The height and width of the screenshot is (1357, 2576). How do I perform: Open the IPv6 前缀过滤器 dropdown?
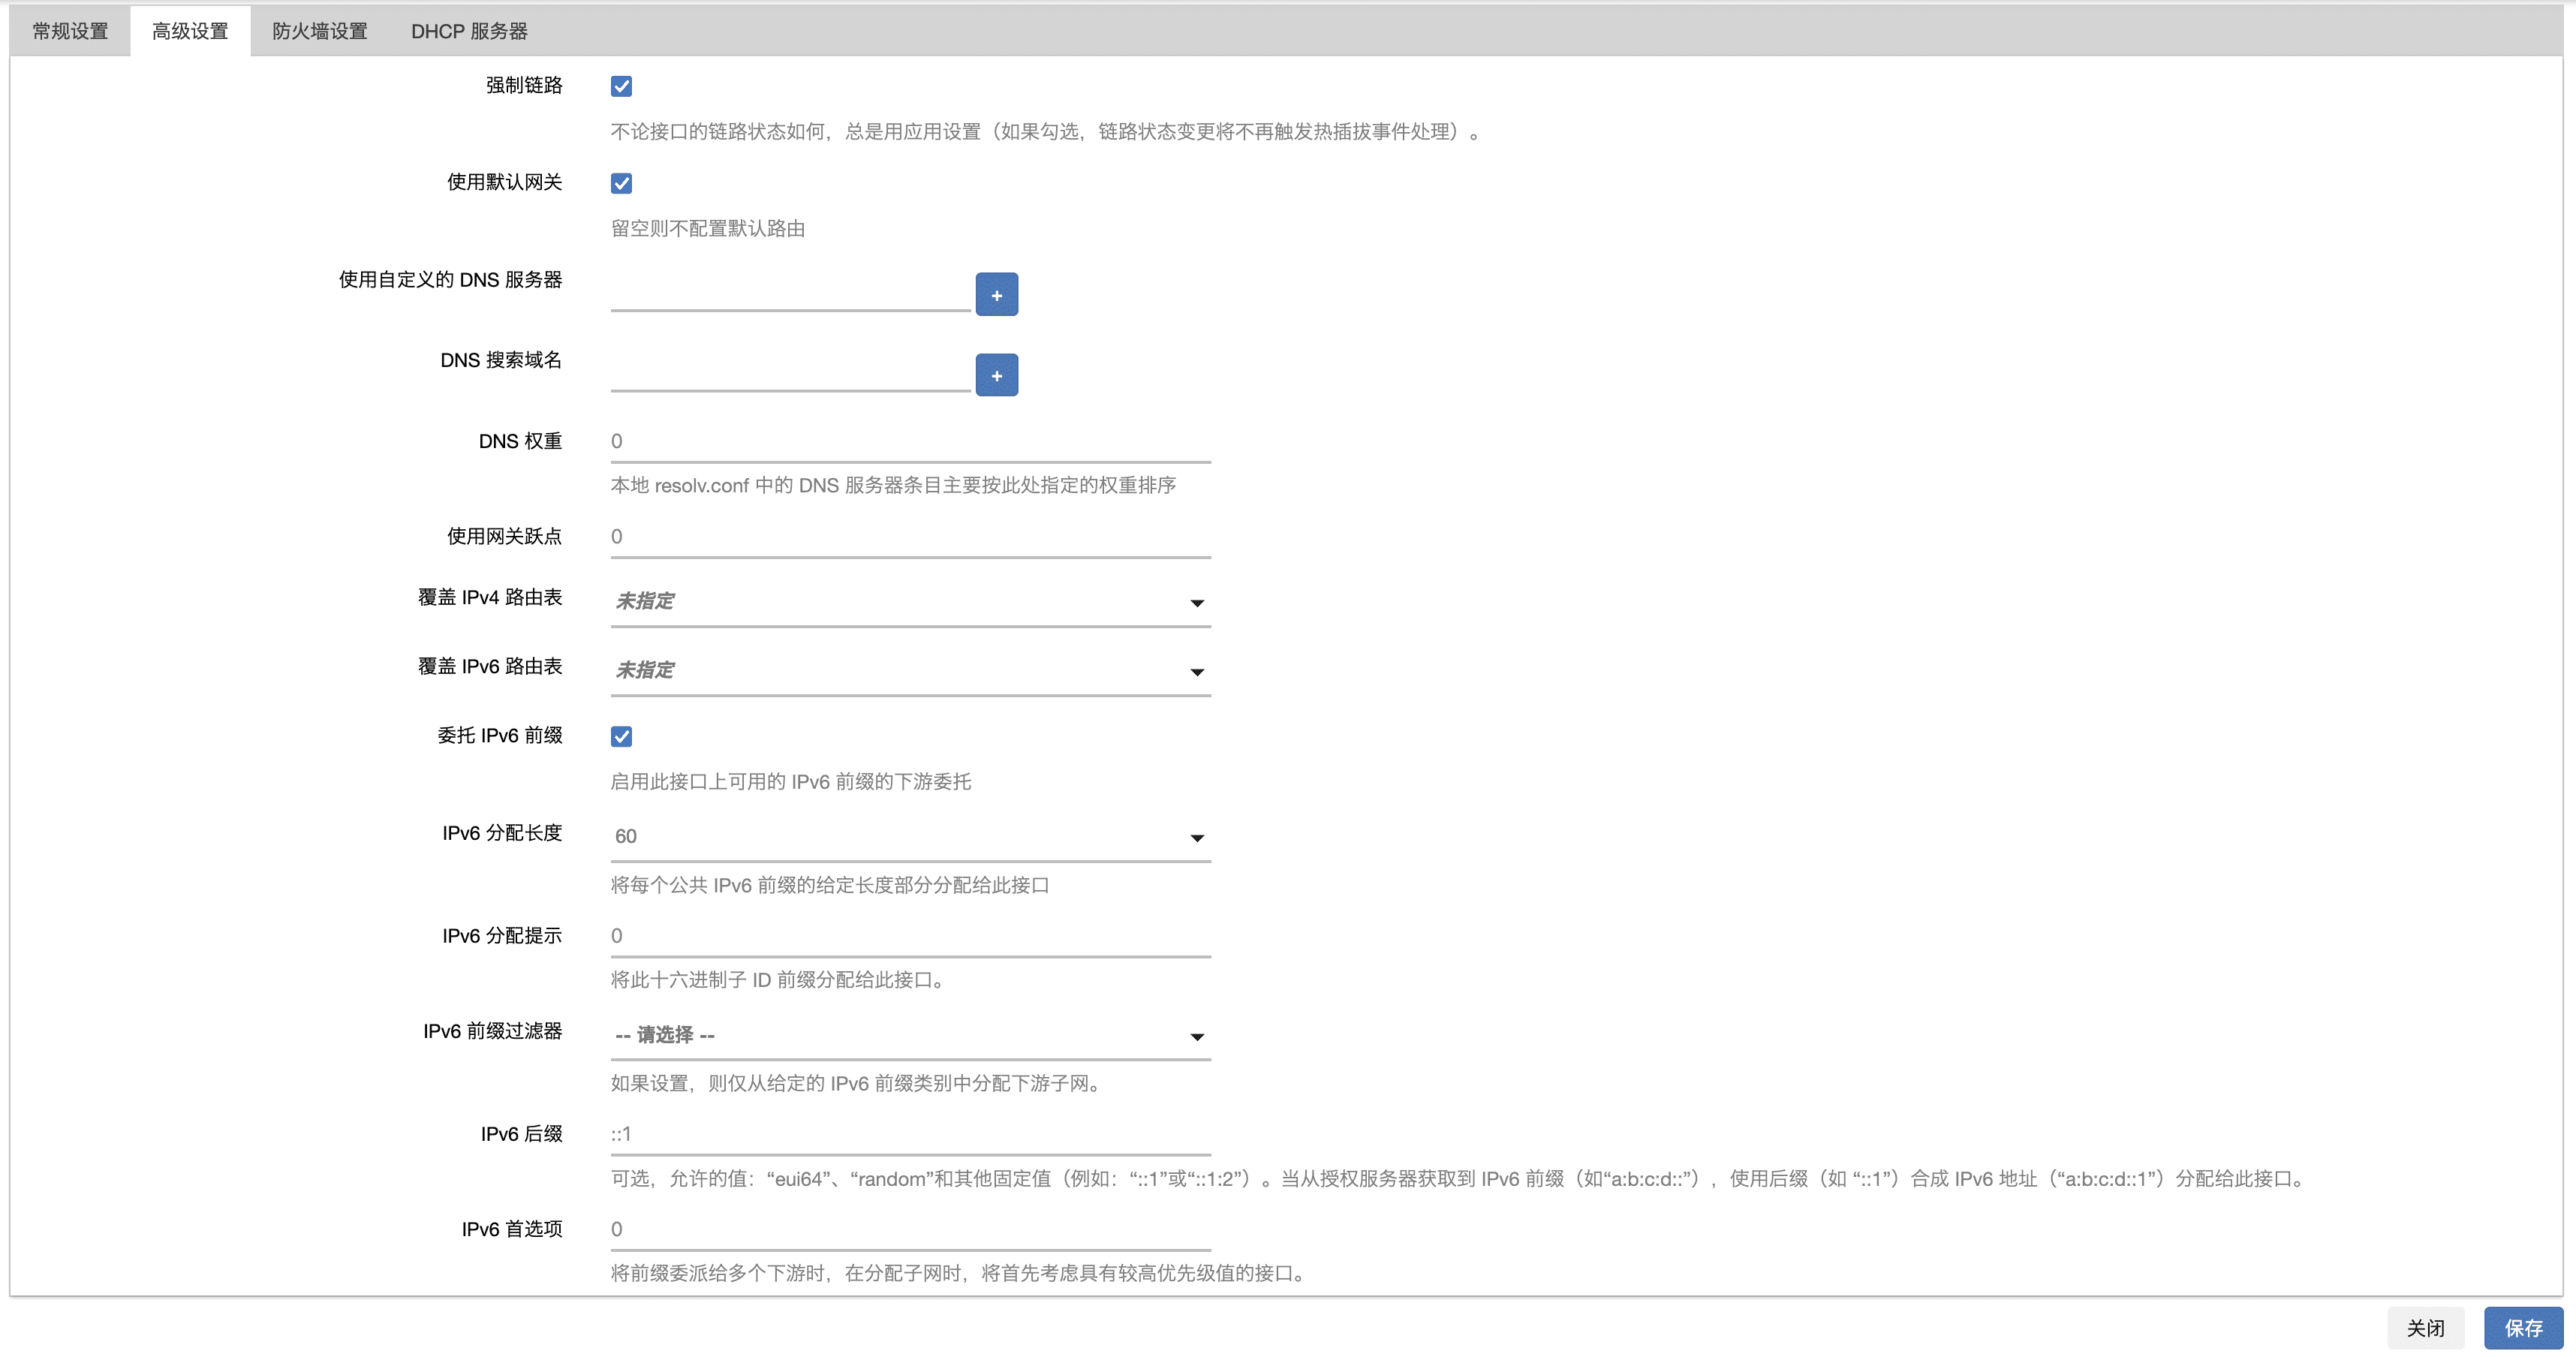pos(910,1036)
